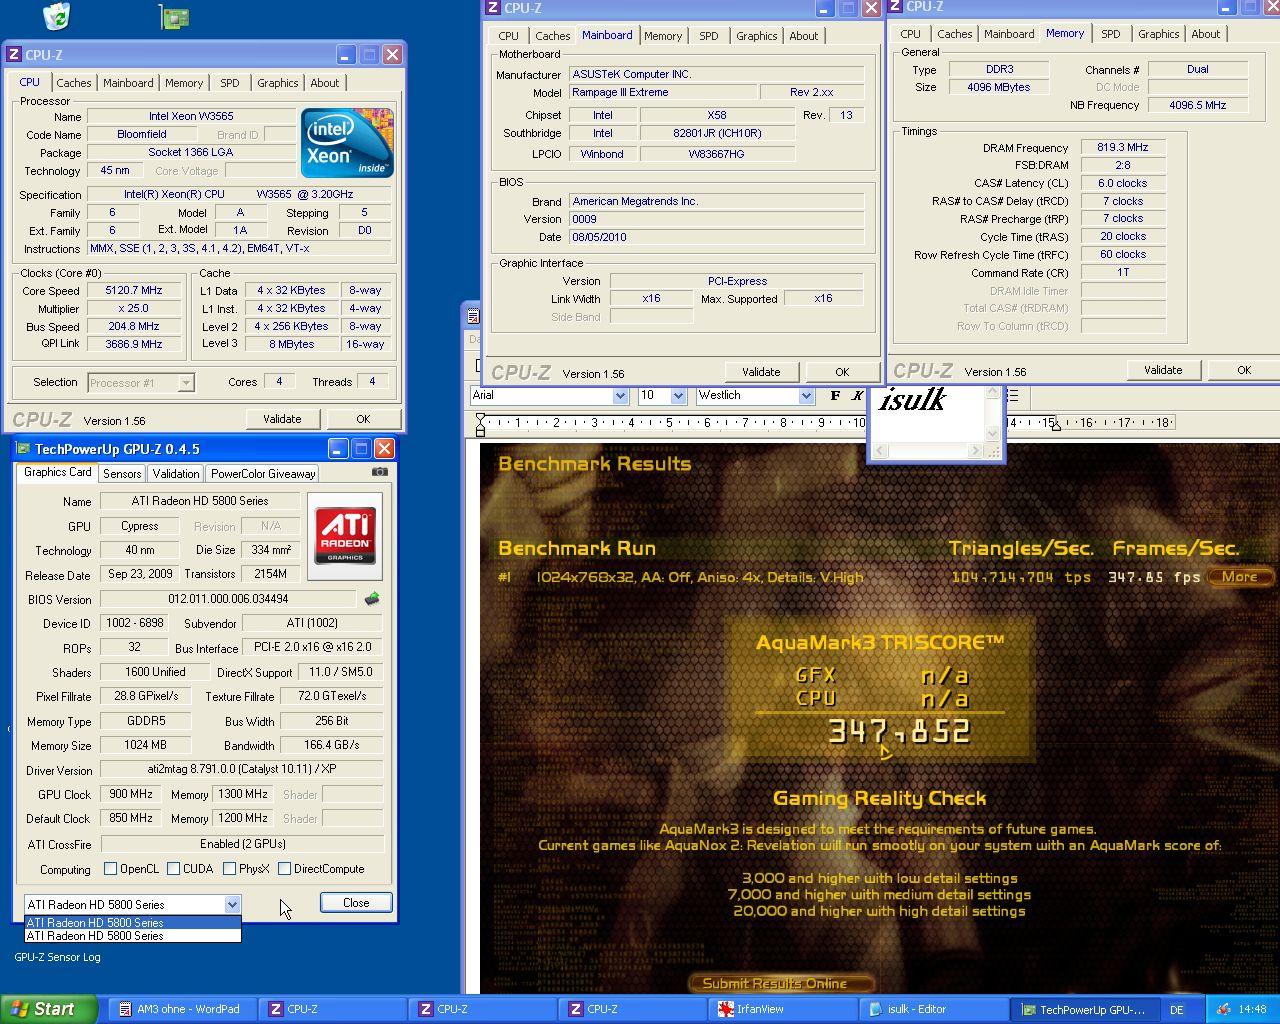Switch to Sensors tab in GPU-Z
Viewport: 1280px width, 1024px height.
(x=122, y=474)
